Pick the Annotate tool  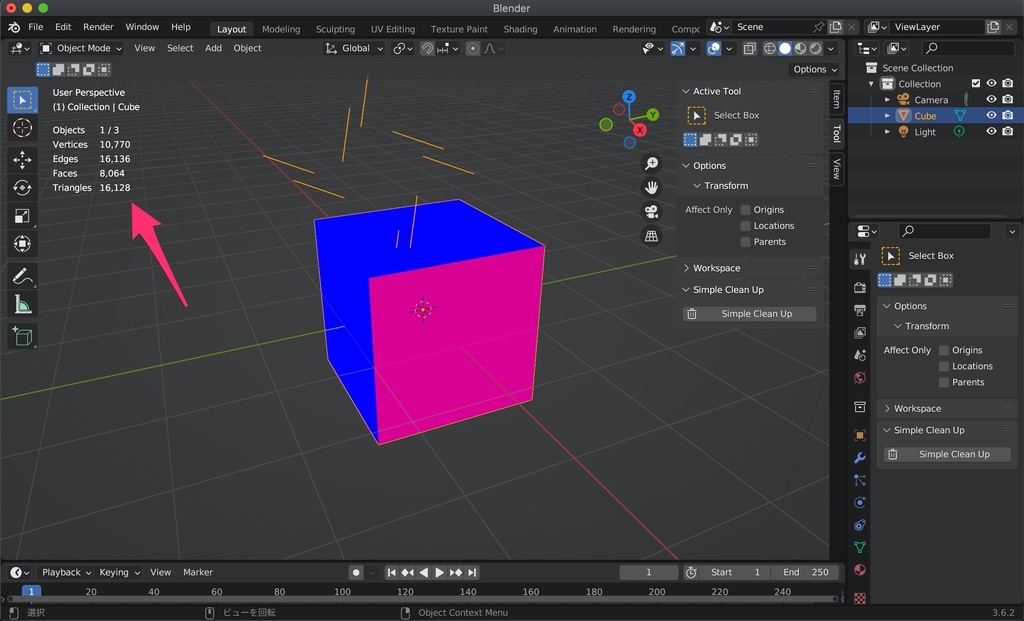point(22,276)
